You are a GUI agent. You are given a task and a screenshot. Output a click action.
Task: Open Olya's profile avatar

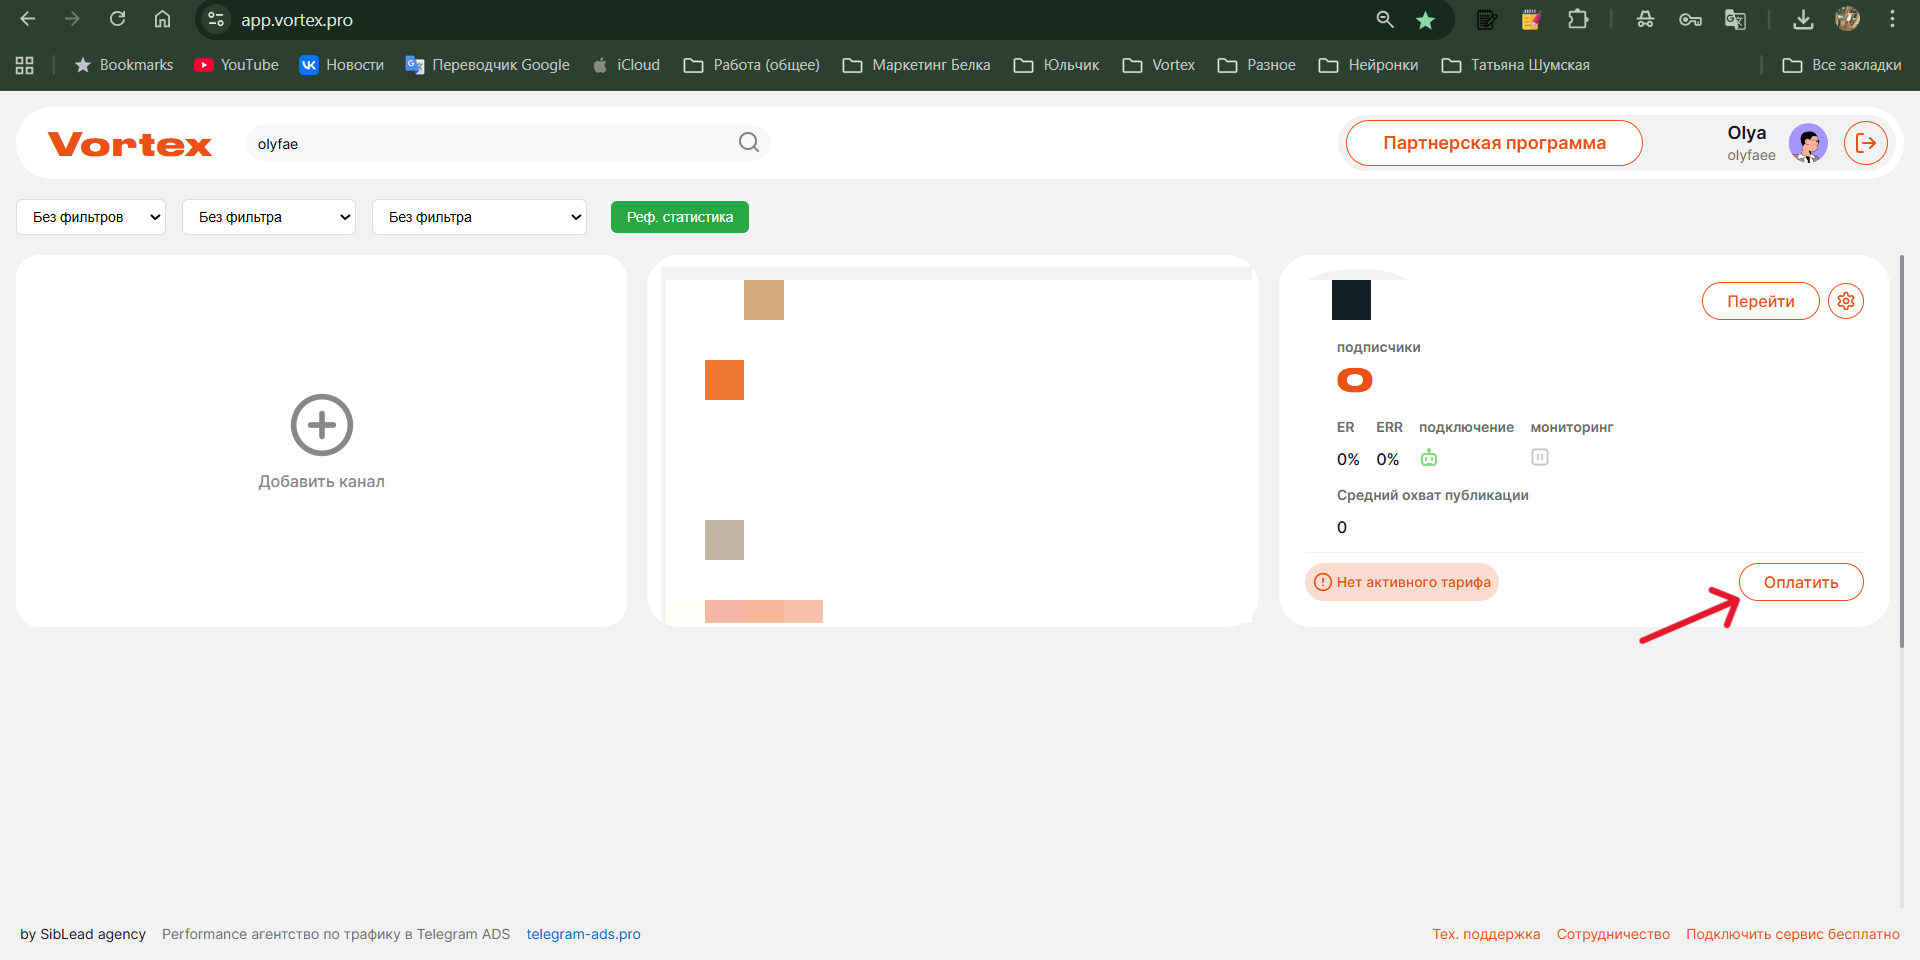(x=1807, y=143)
